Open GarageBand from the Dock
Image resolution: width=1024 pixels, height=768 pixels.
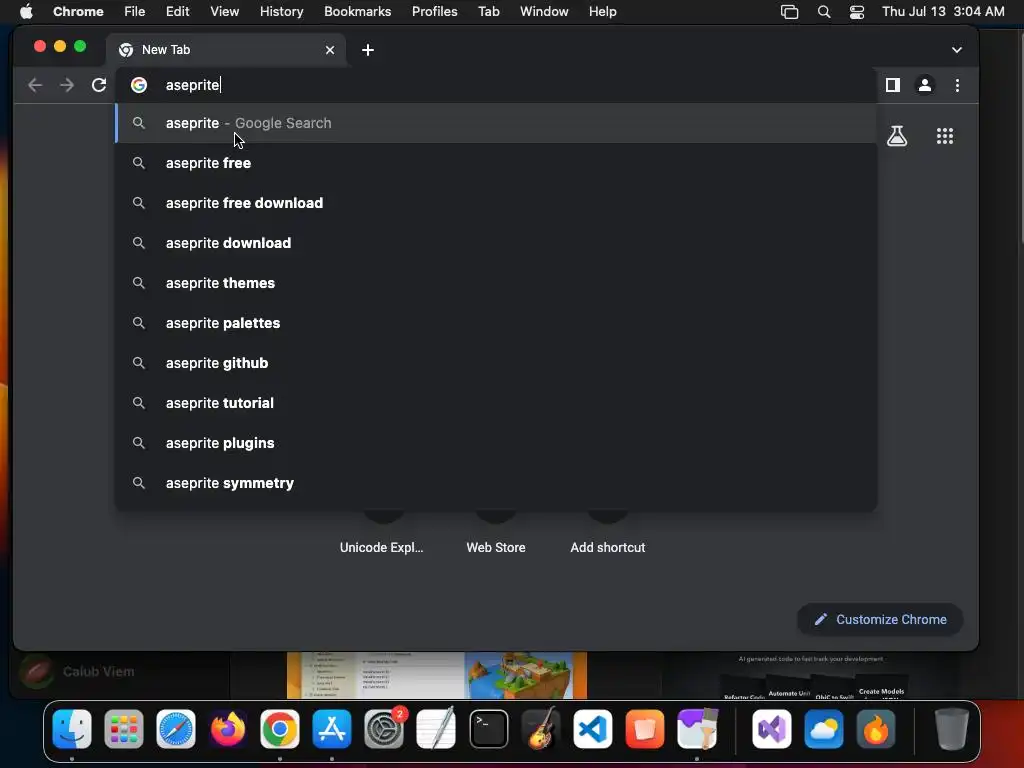pyautogui.click(x=541, y=729)
